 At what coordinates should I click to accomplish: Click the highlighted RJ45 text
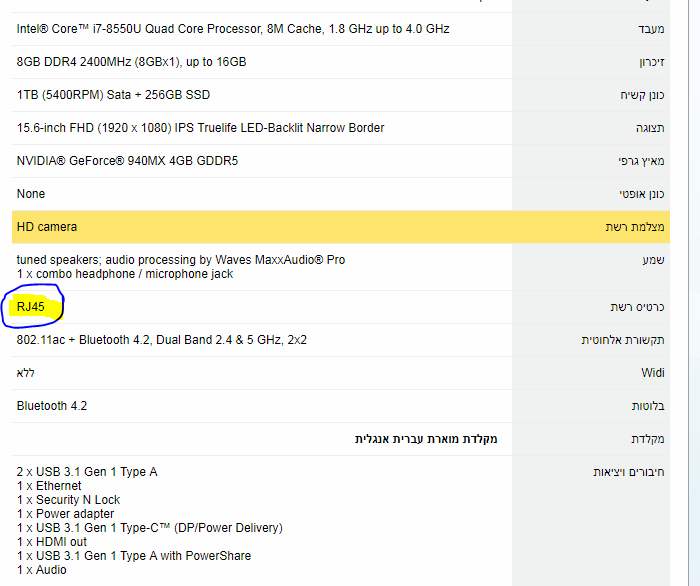click(31, 307)
